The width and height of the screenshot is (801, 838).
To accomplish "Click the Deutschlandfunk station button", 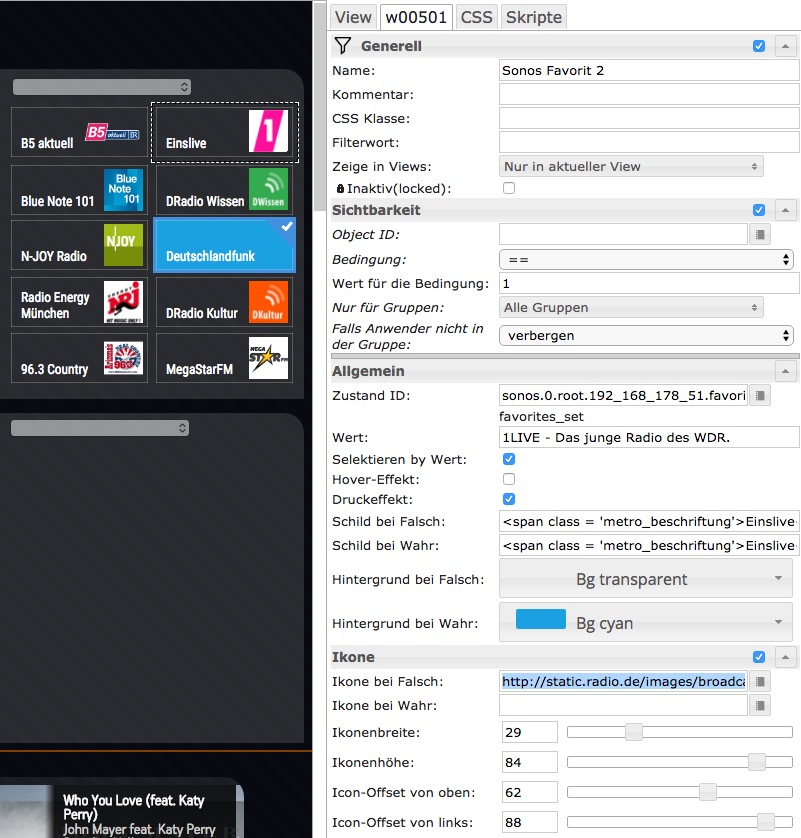I will coord(224,246).
